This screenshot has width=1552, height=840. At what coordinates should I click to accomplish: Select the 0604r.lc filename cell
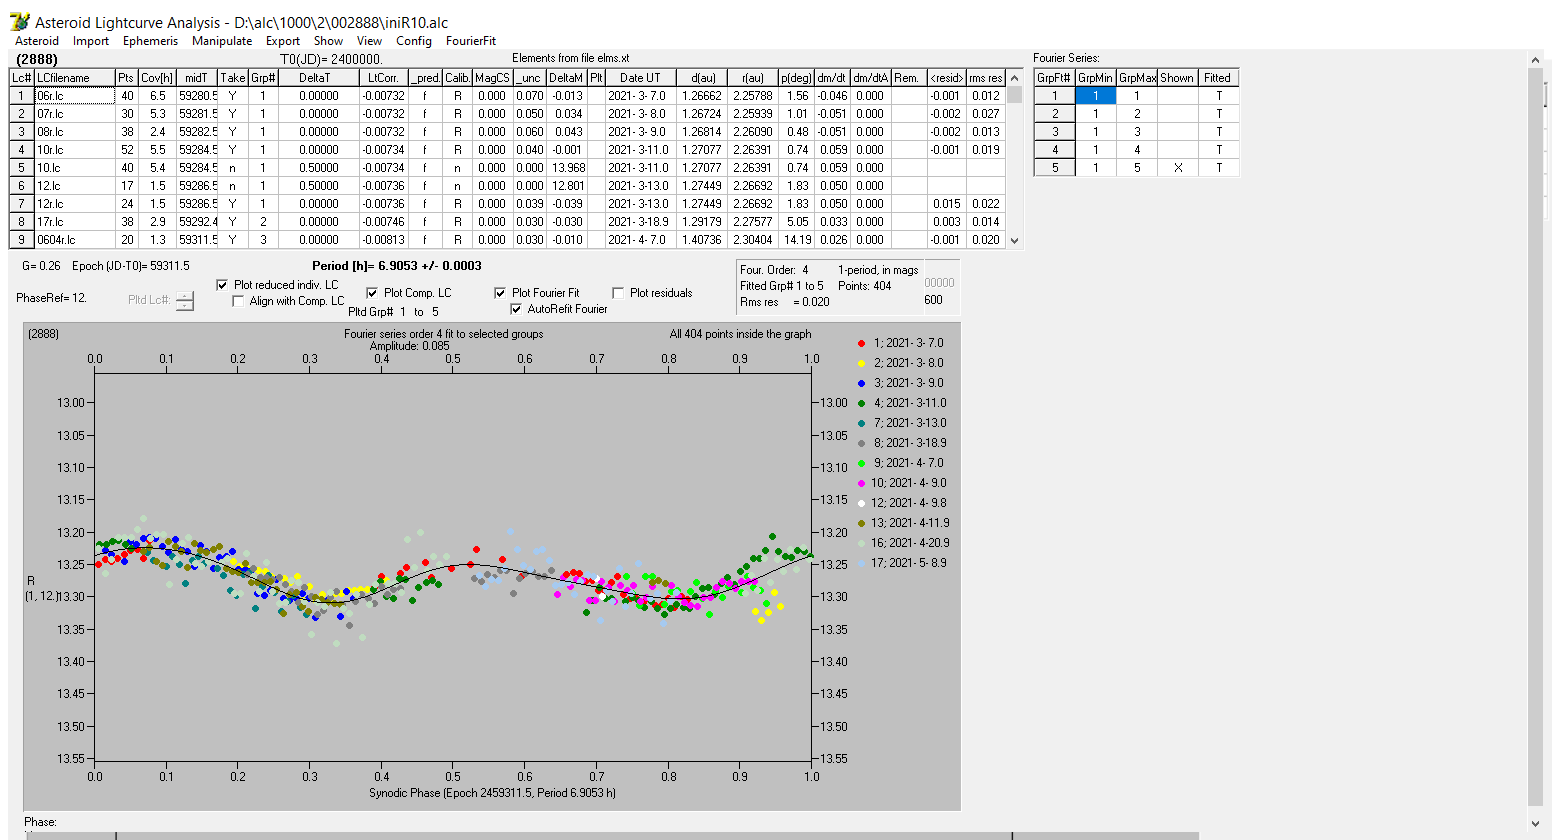coord(75,240)
